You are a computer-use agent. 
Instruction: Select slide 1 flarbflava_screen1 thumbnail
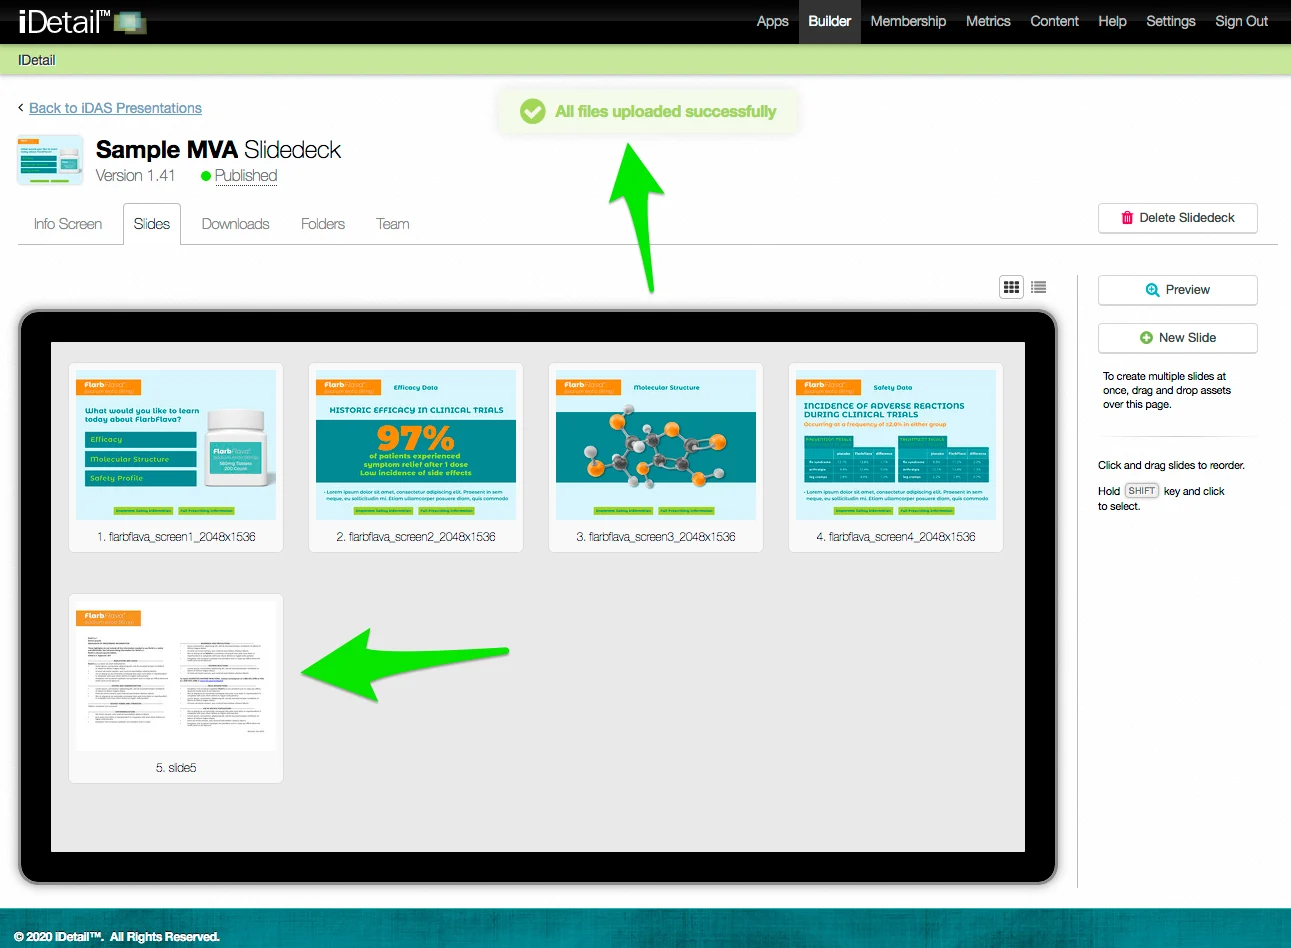point(176,445)
